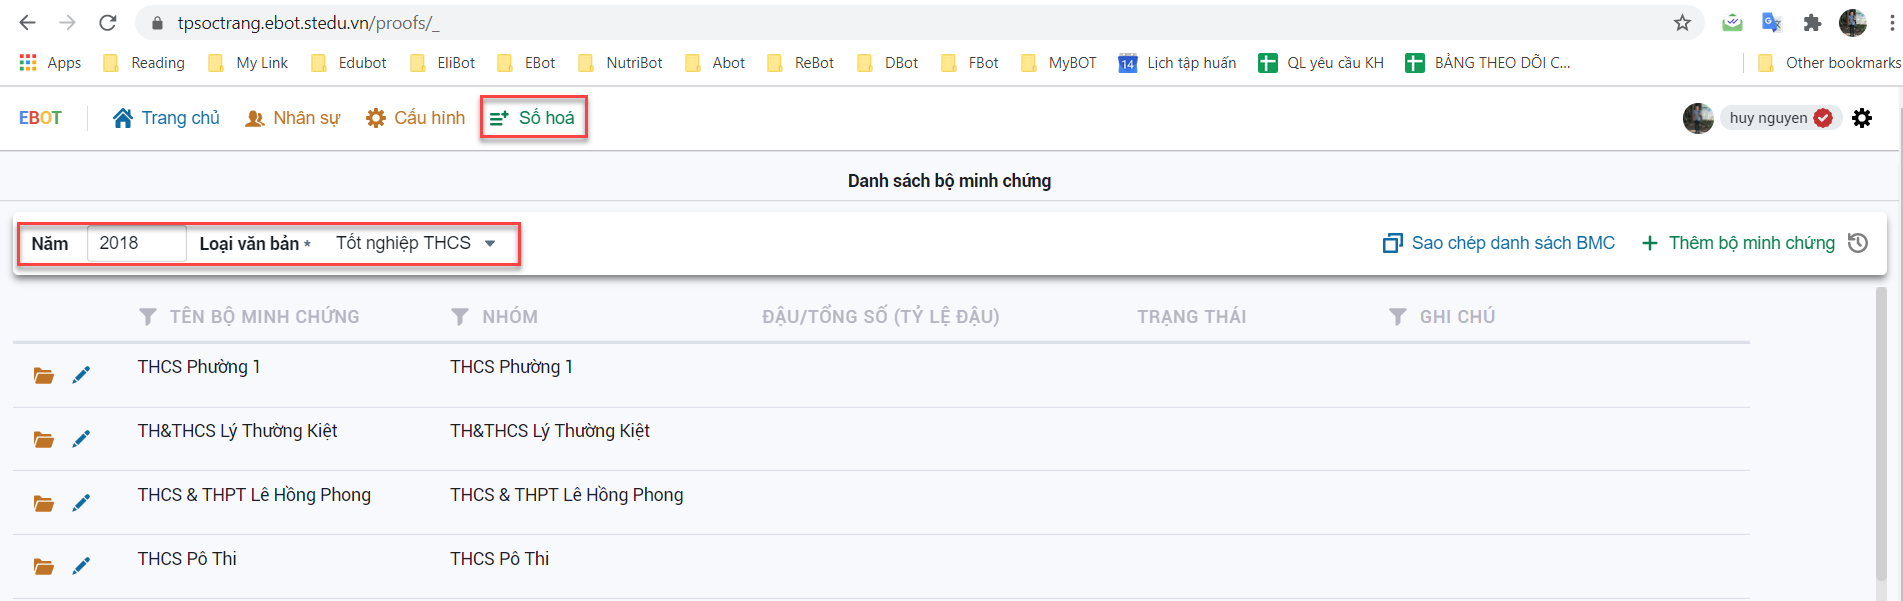
Task: Filter by Tên bộ minh chứng column
Action: (148, 317)
